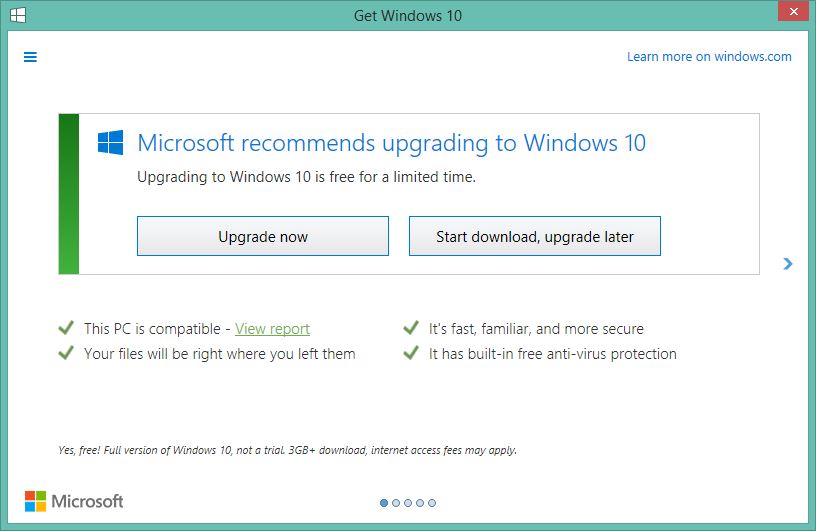
Task: Click the Microsoft logo at bottom
Action: point(74,501)
